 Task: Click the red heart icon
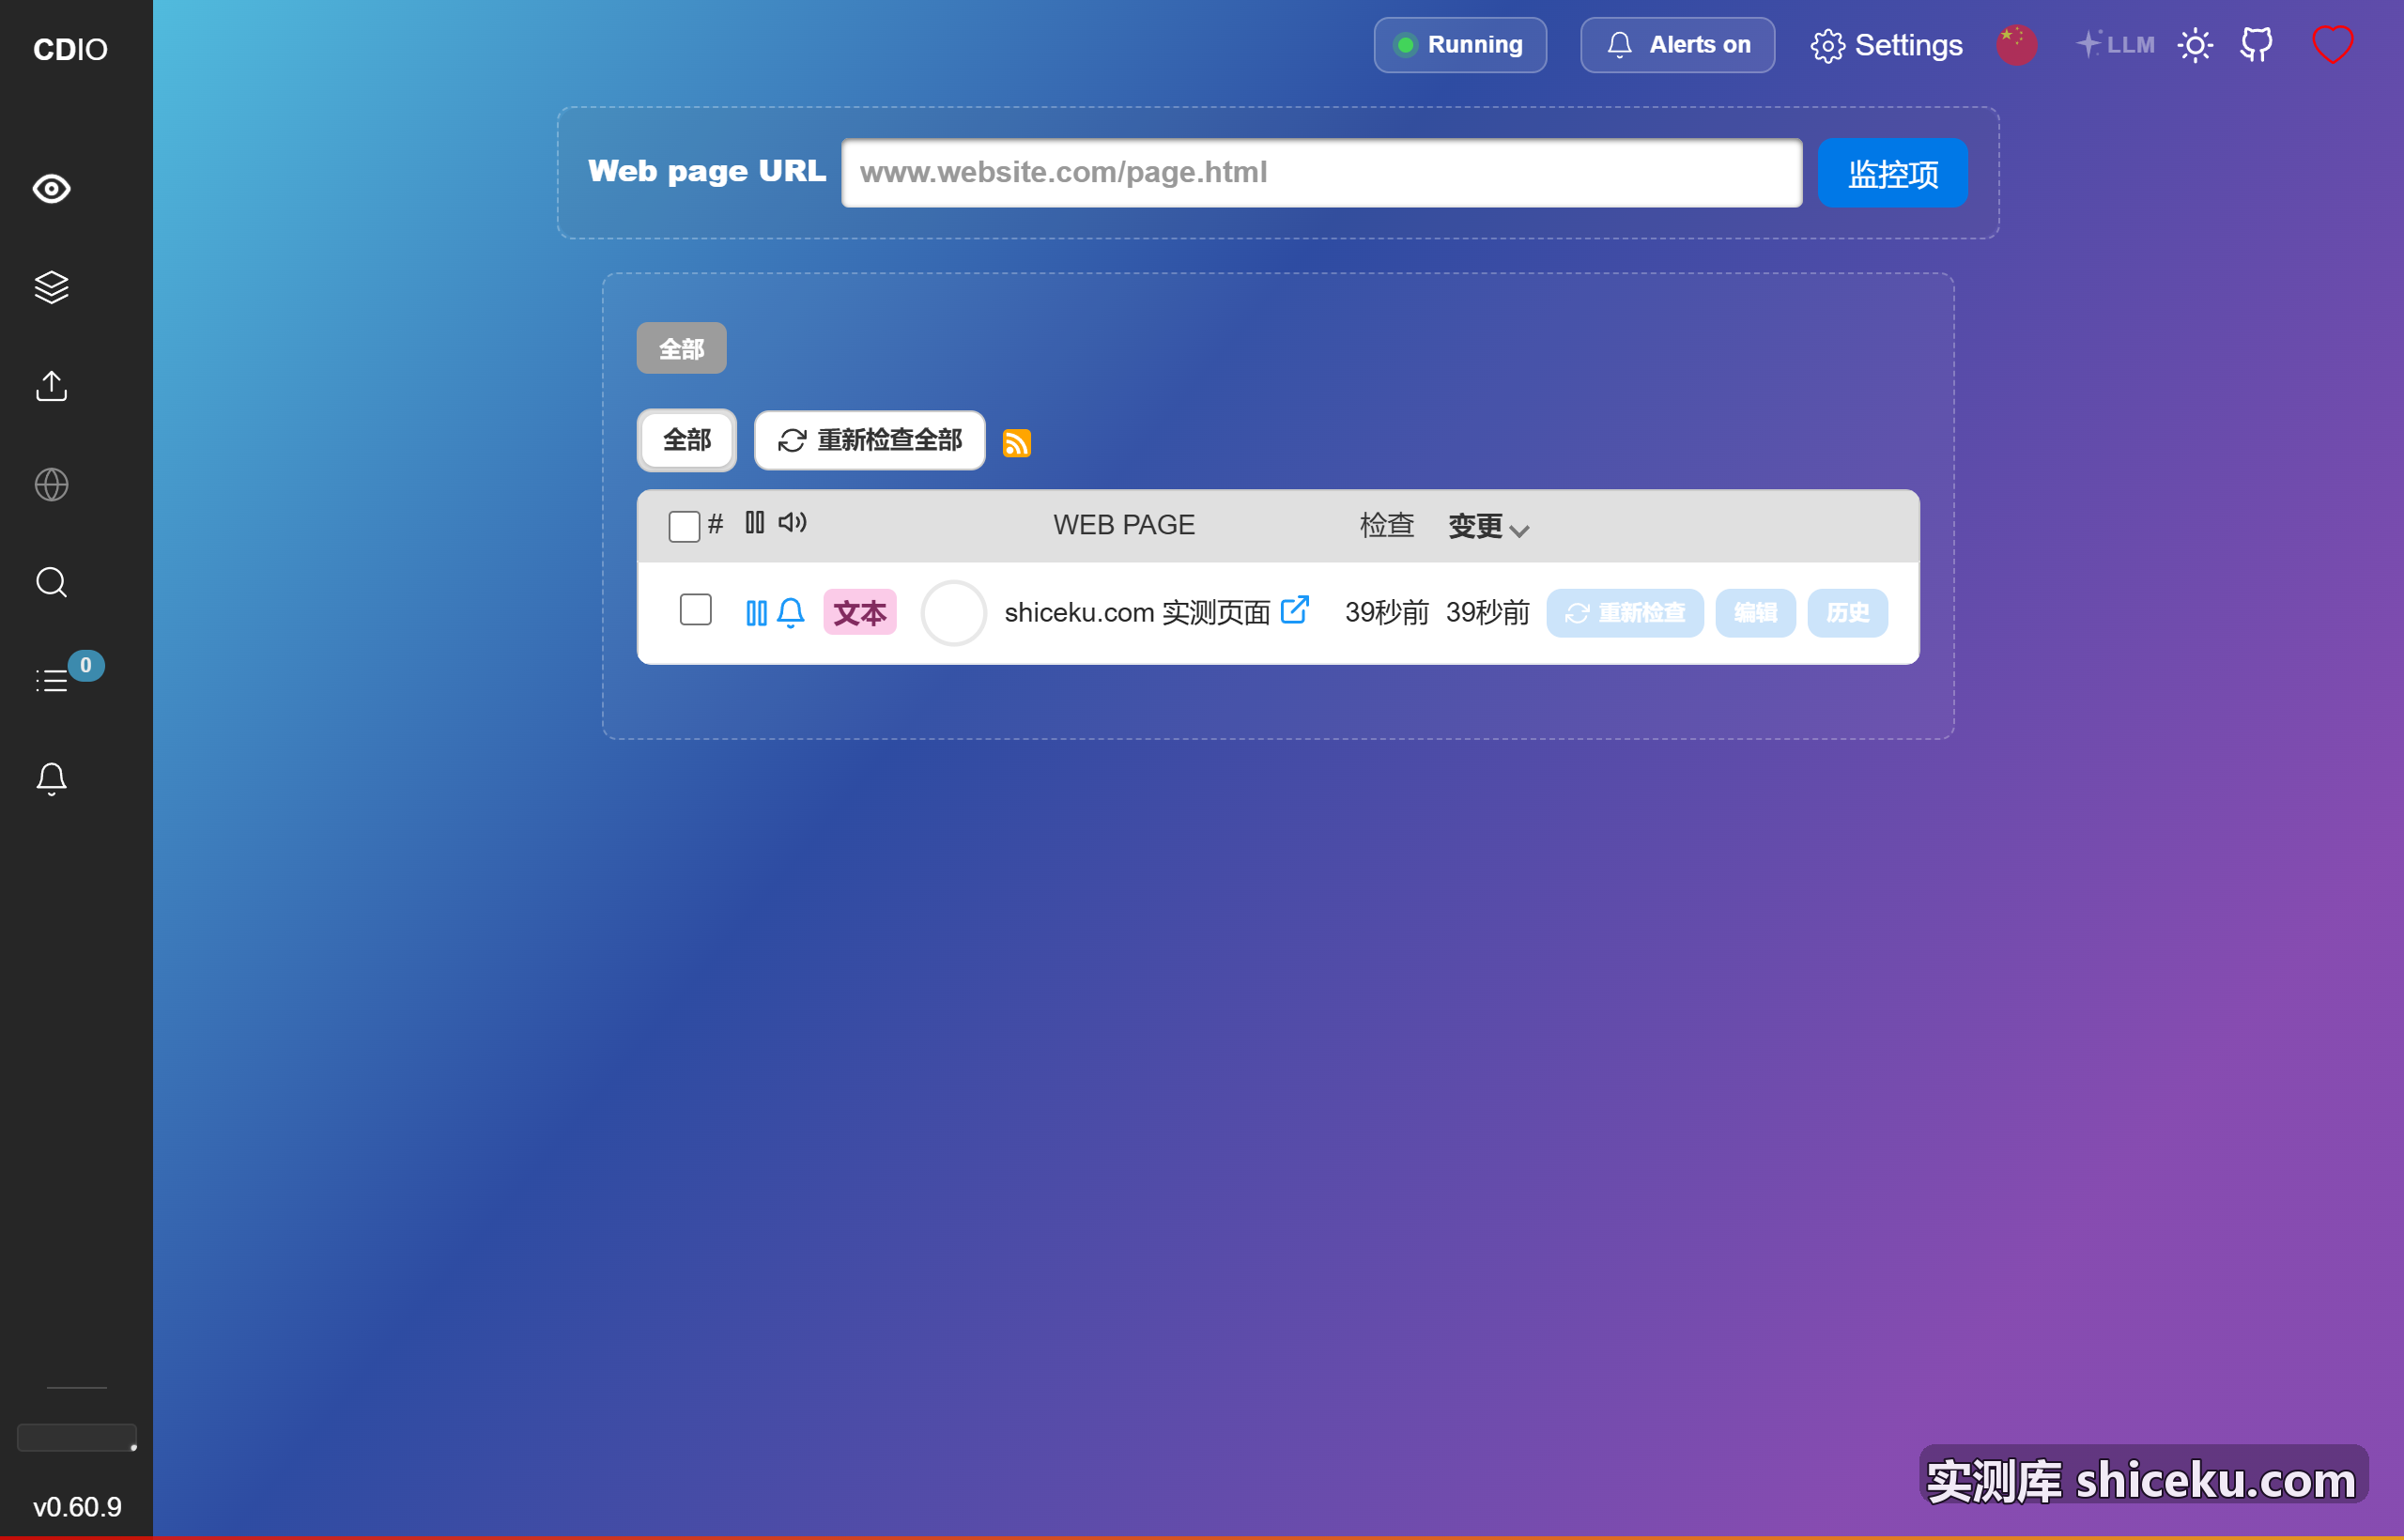click(x=2332, y=45)
